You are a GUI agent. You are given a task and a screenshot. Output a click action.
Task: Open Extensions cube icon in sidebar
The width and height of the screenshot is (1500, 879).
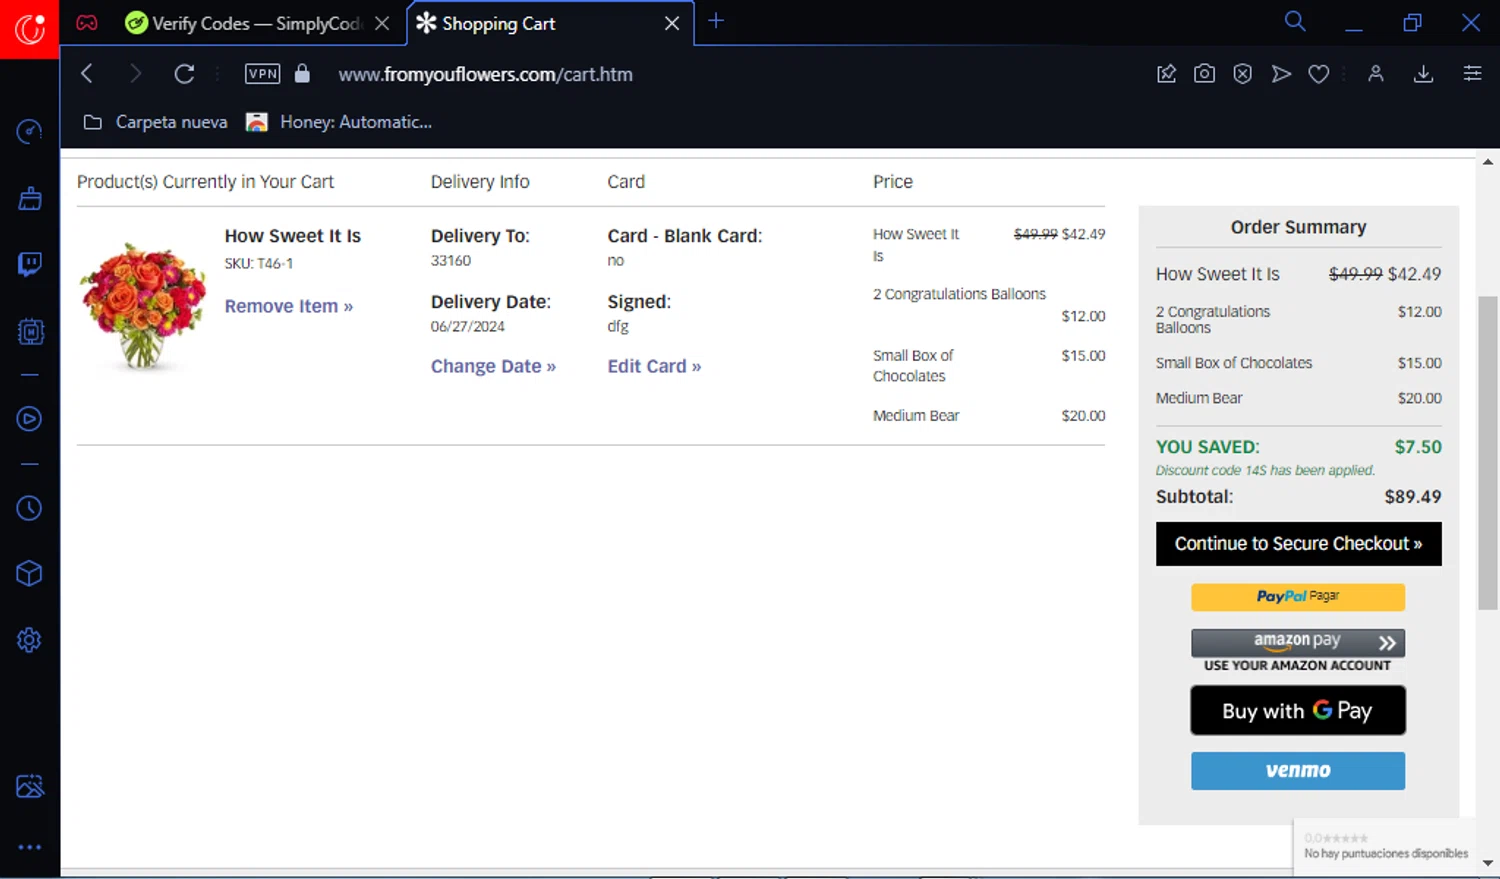tap(29, 574)
